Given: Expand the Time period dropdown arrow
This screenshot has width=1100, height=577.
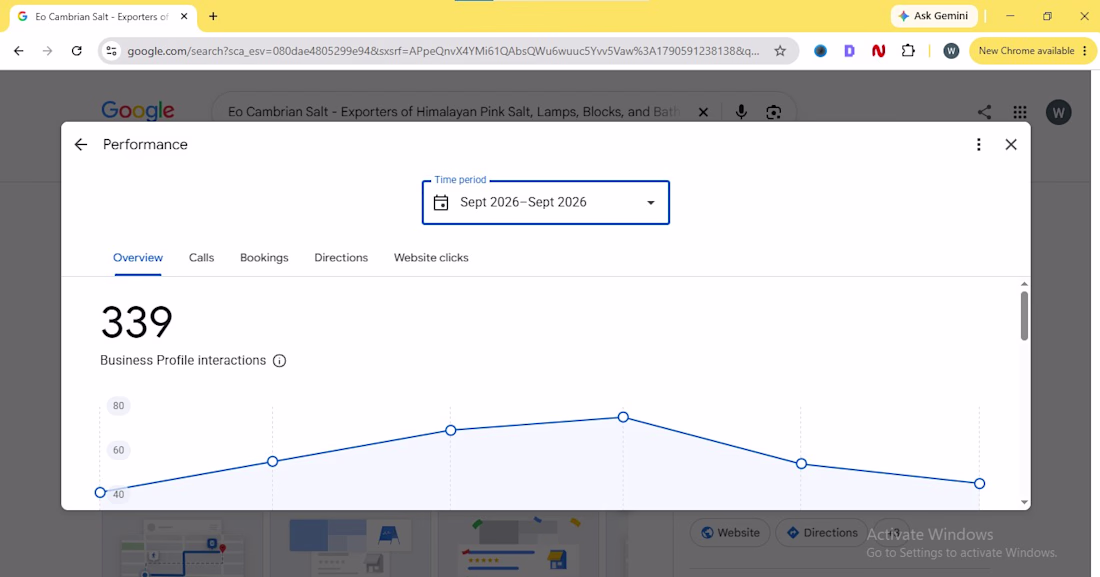Looking at the screenshot, I should 651,203.
